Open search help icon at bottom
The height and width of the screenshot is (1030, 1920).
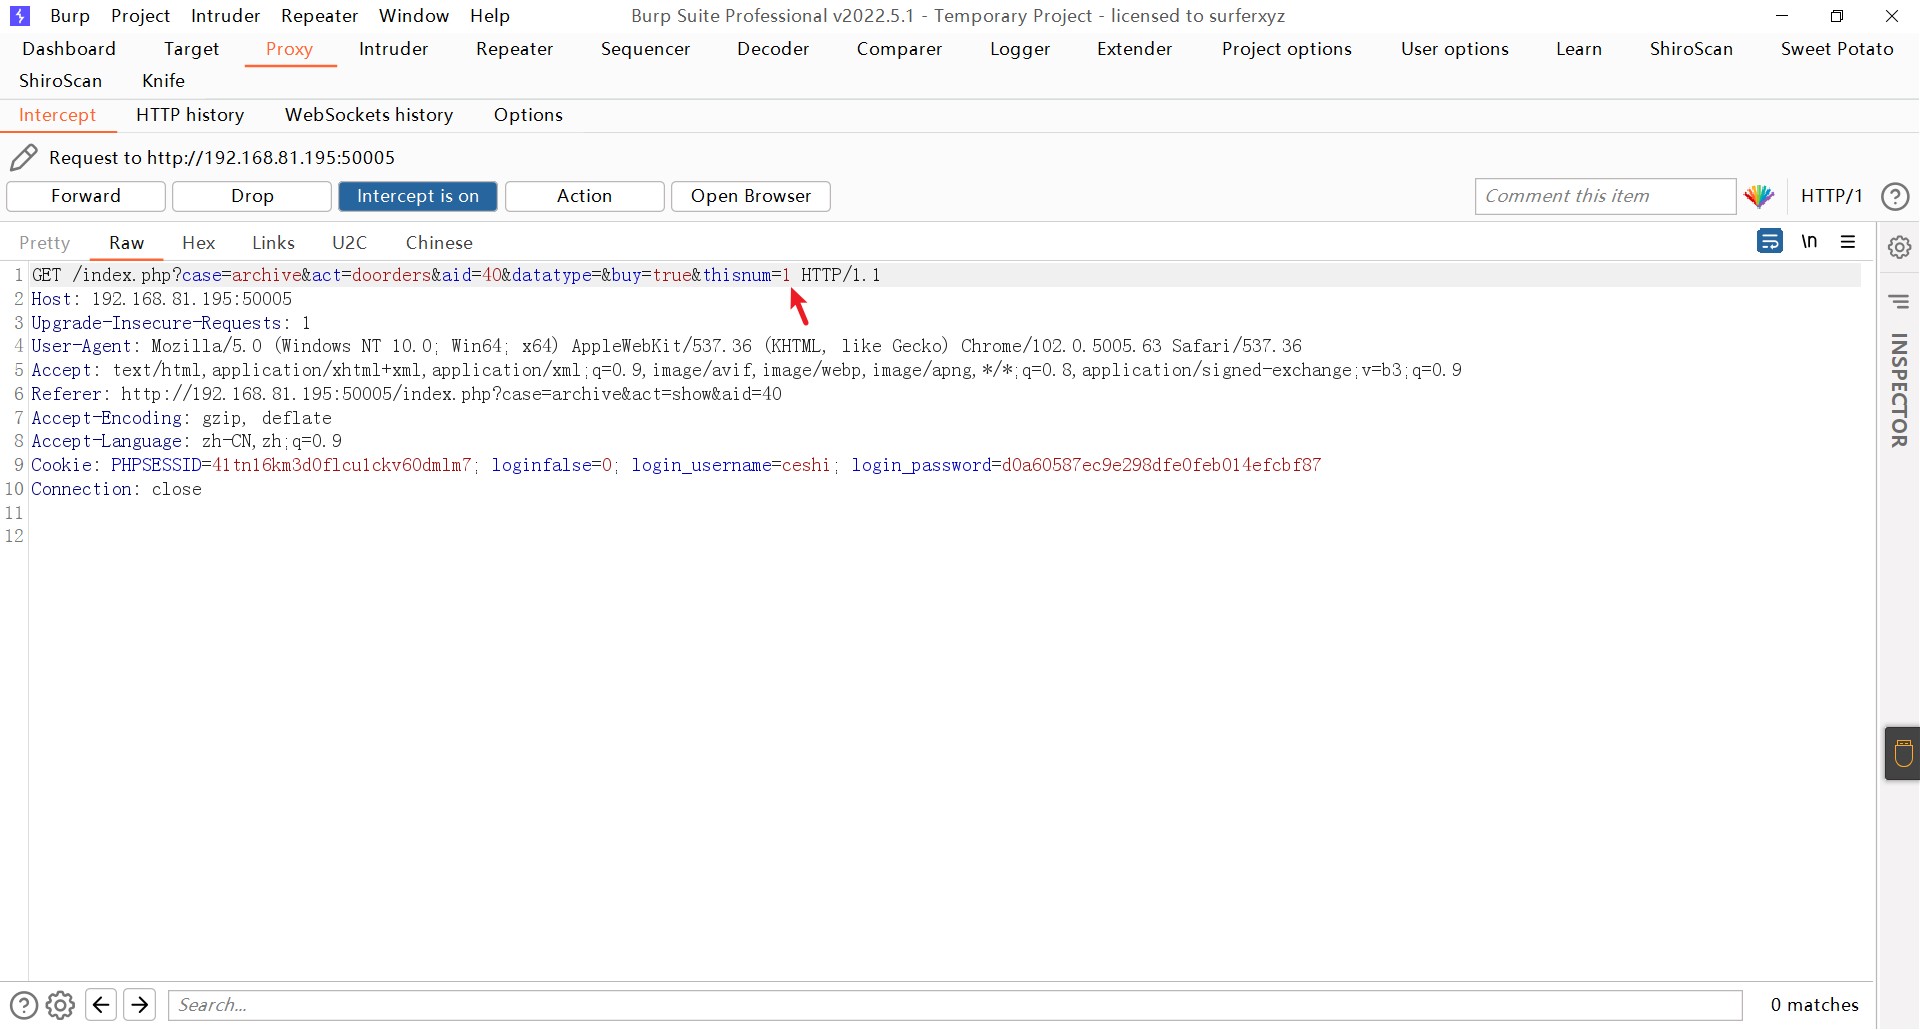(24, 1005)
